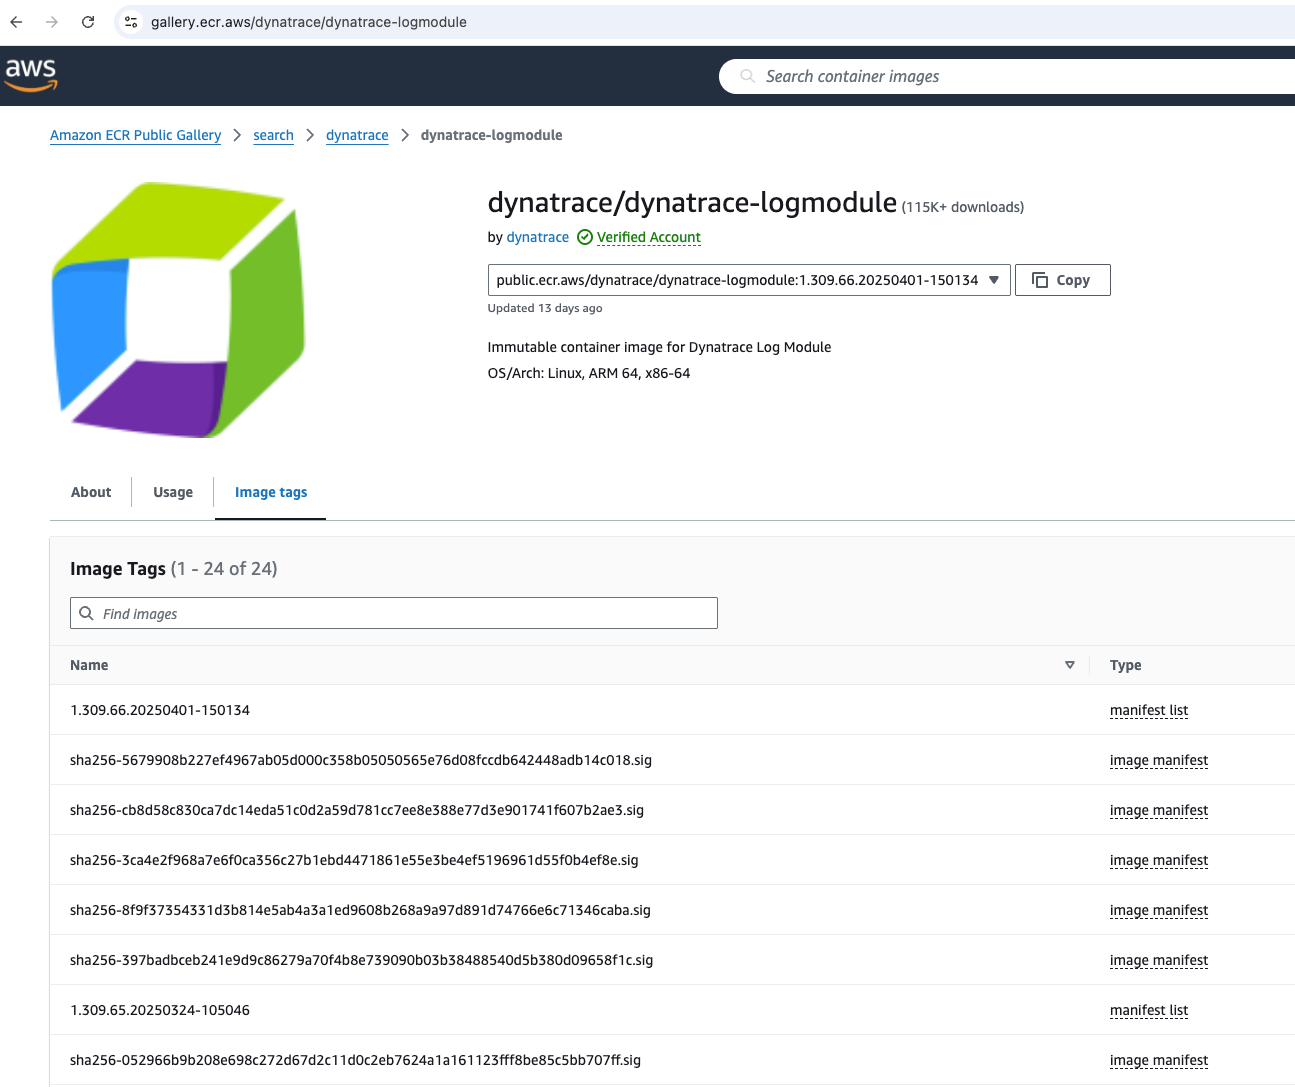1295x1087 pixels.
Task: Click the Type column header
Action: [x=1126, y=665]
